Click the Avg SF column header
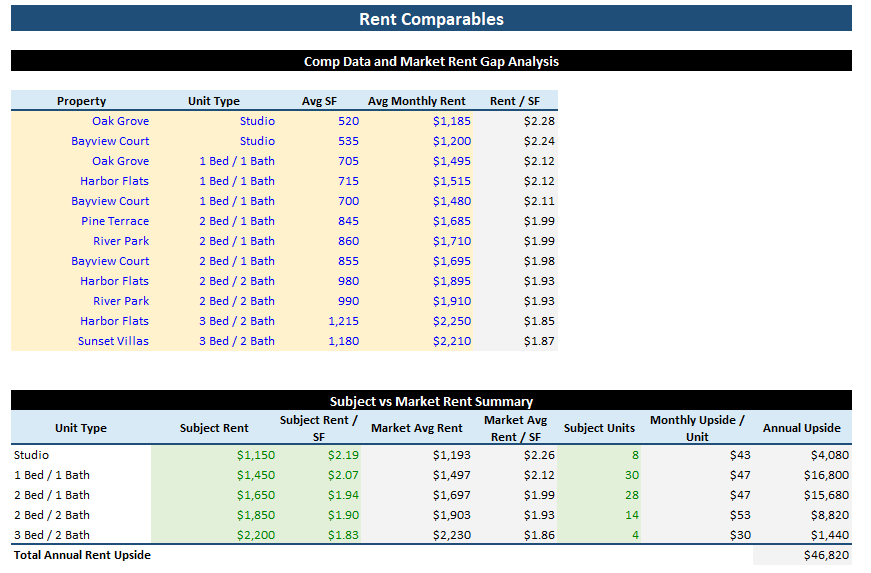Screen dimensions: 871x573 click(319, 101)
